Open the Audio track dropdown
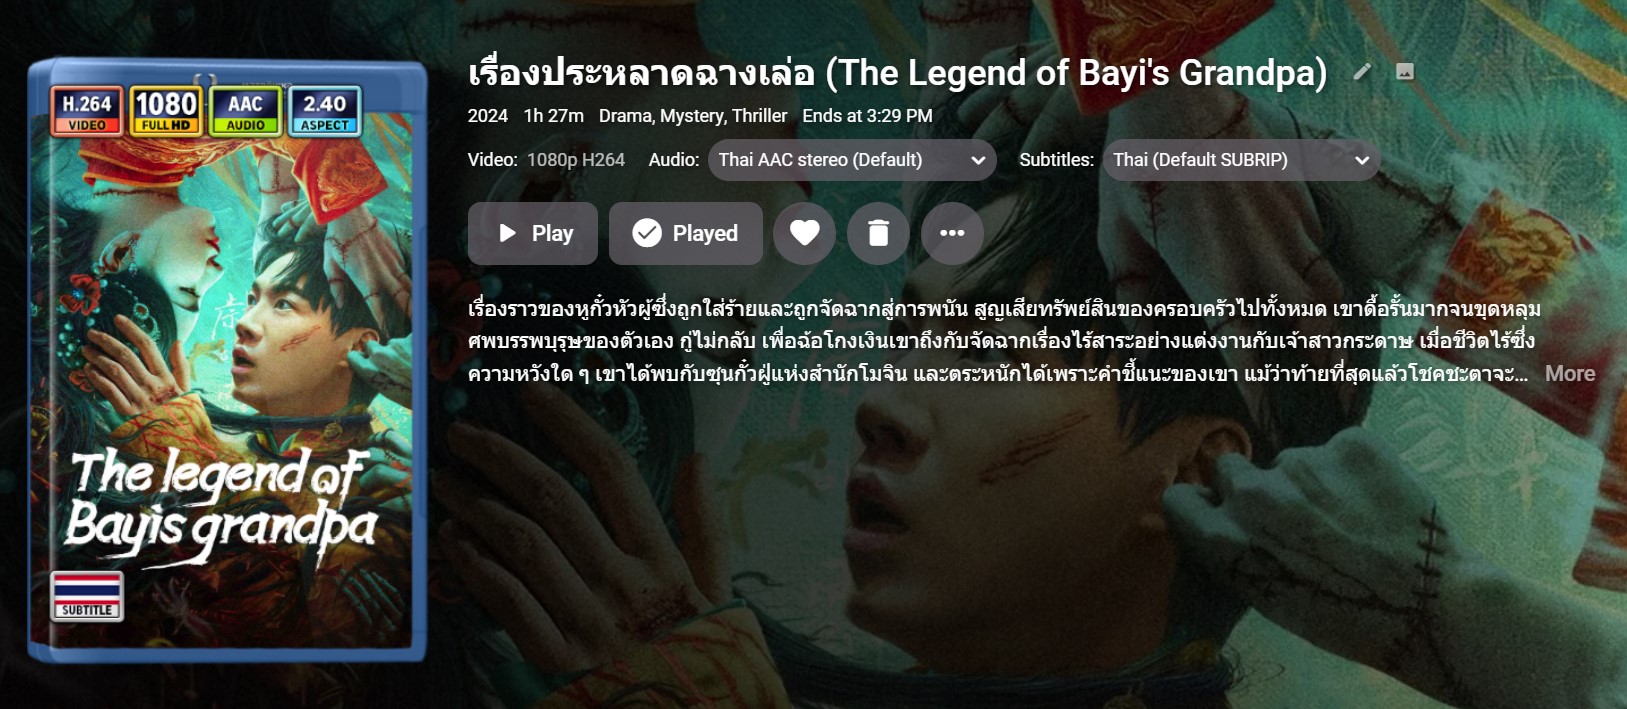This screenshot has height=709, width=1627. (852, 160)
